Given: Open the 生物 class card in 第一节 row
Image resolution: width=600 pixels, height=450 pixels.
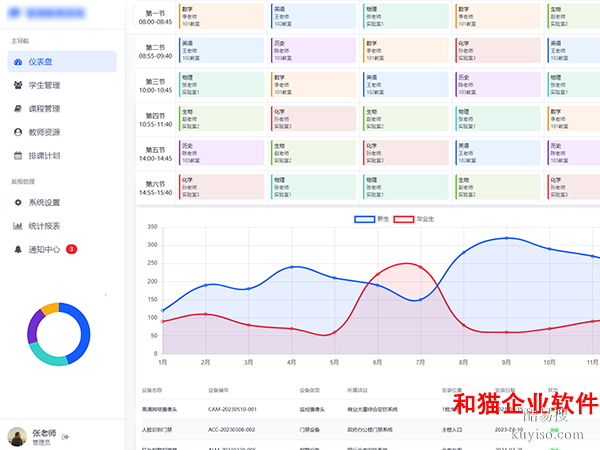Looking at the screenshot, I should coord(574,16).
